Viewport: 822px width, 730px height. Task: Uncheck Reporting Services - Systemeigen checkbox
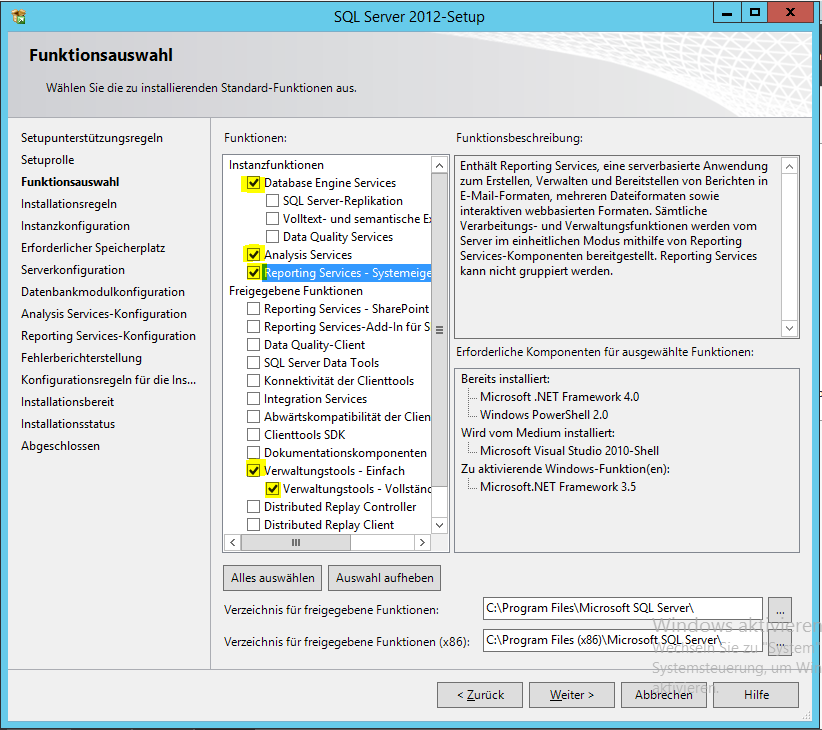coord(254,273)
